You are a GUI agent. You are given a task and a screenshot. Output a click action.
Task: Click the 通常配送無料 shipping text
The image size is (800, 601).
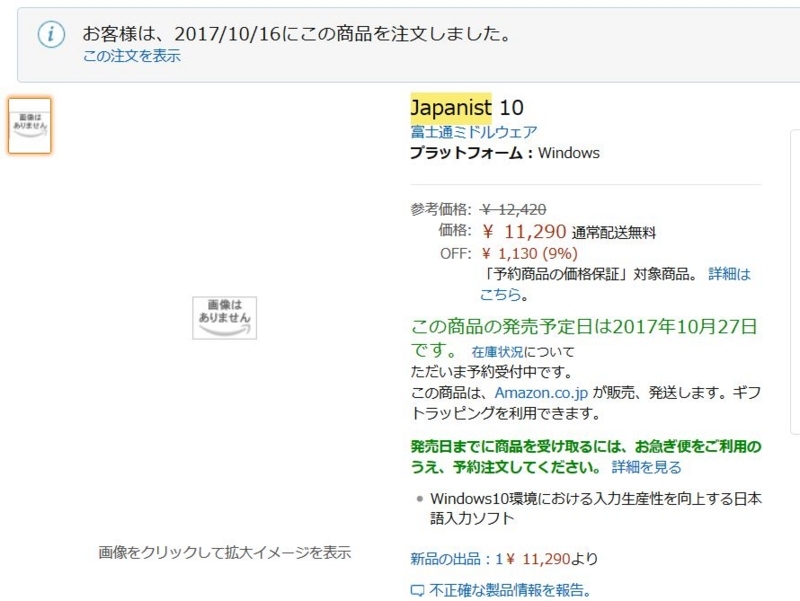(614, 233)
